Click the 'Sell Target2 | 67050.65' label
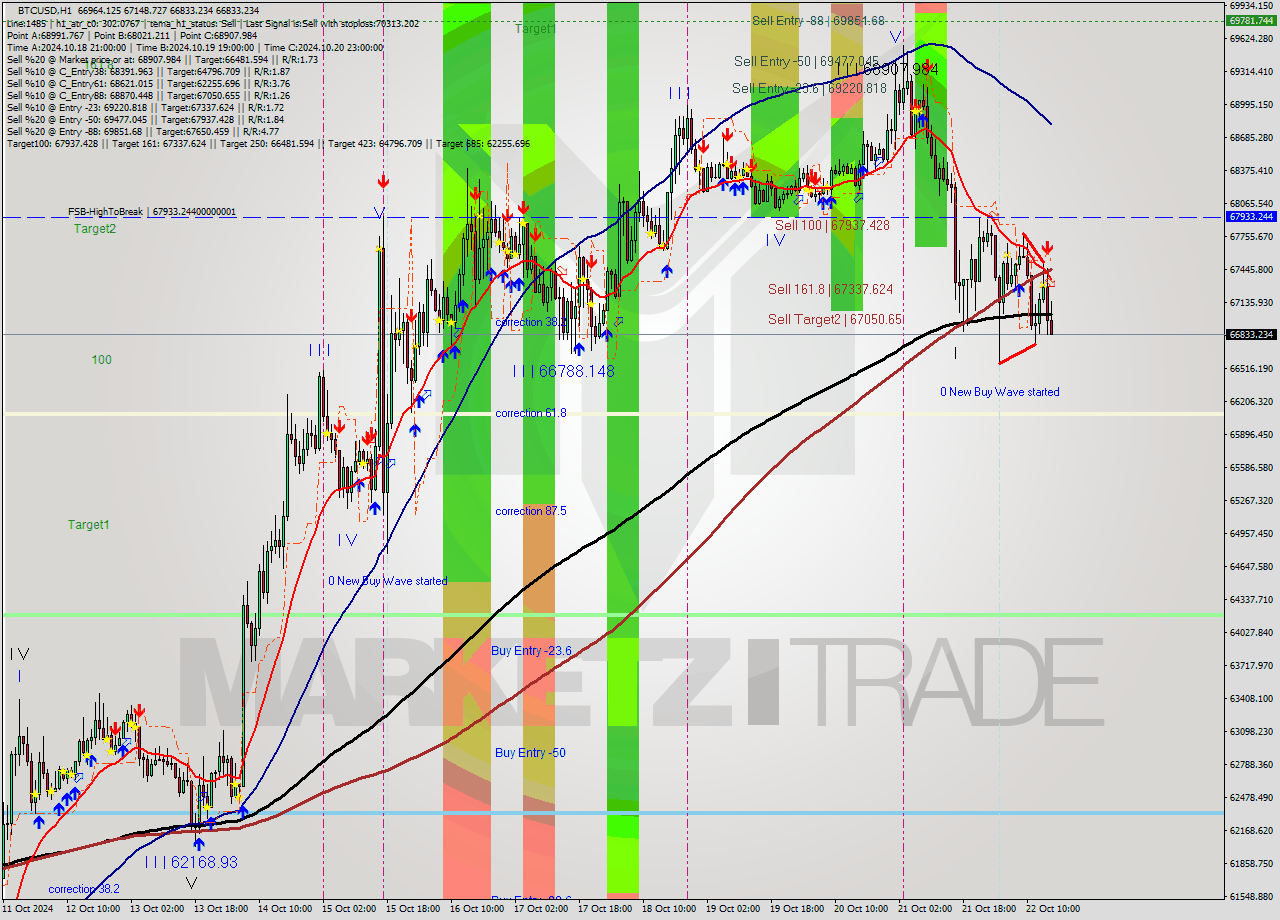This screenshot has width=1280, height=920. [x=835, y=320]
